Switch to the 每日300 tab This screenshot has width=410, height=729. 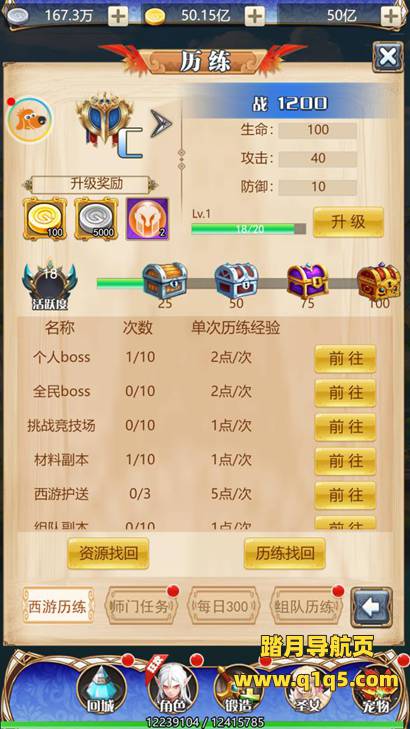click(223, 606)
